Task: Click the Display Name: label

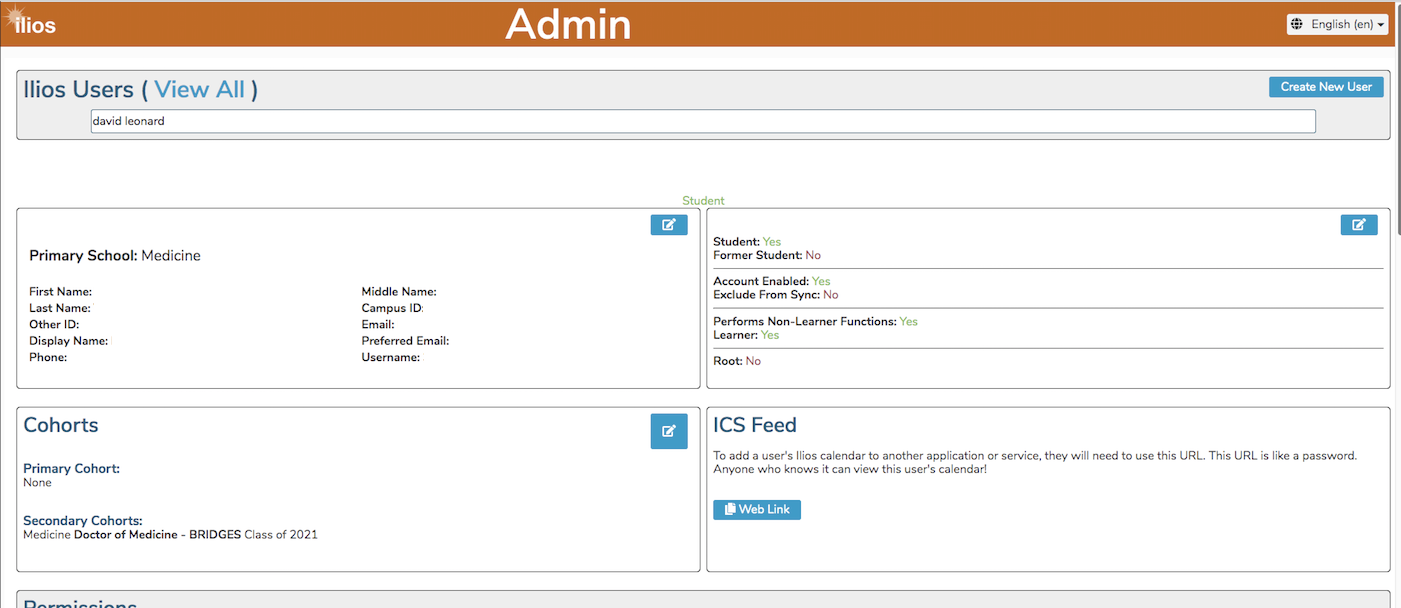Action: (69, 341)
